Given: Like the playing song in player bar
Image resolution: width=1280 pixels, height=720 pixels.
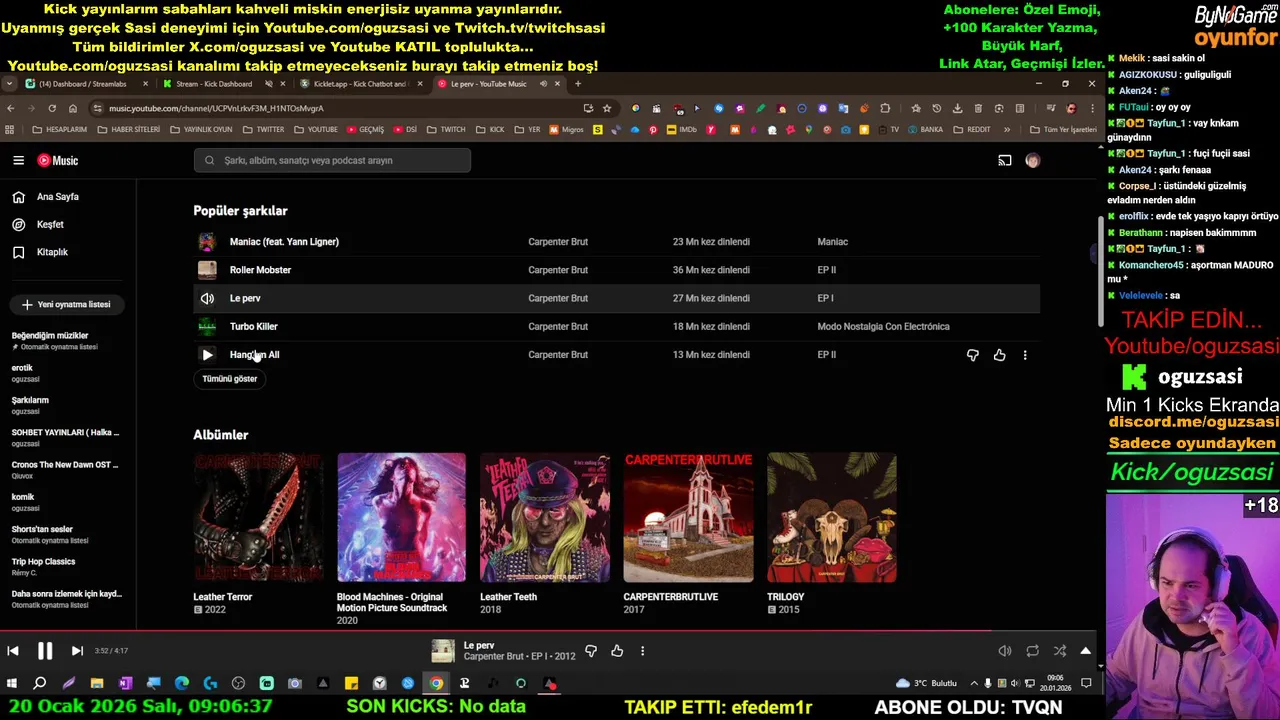Looking at the screenshot, I should tap(617, 651).
